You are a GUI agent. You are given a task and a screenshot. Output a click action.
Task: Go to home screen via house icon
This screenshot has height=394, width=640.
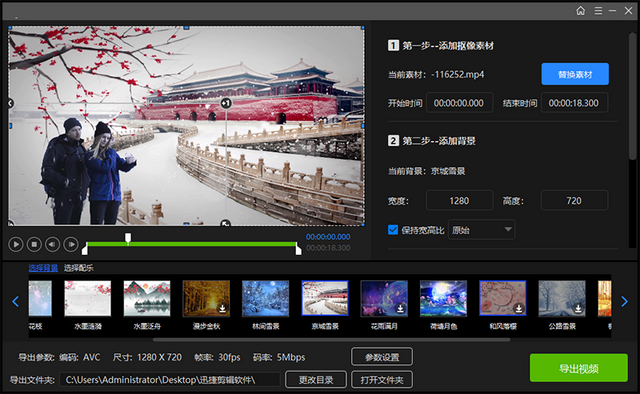pyautogui.click(x=580, y=11)
